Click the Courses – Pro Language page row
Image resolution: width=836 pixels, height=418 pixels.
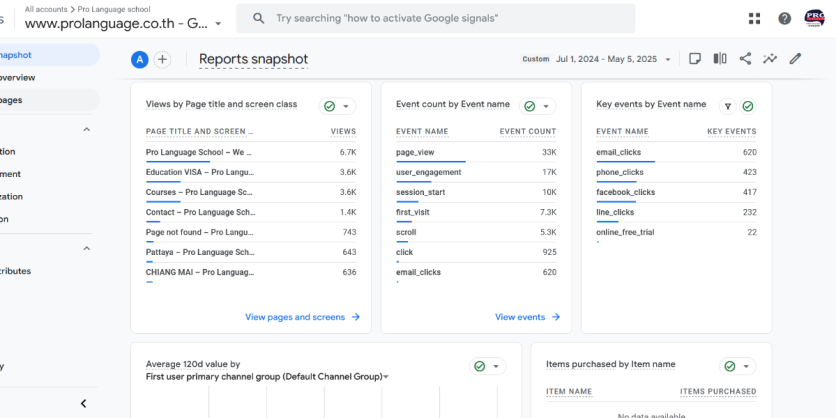coord(251,192)
